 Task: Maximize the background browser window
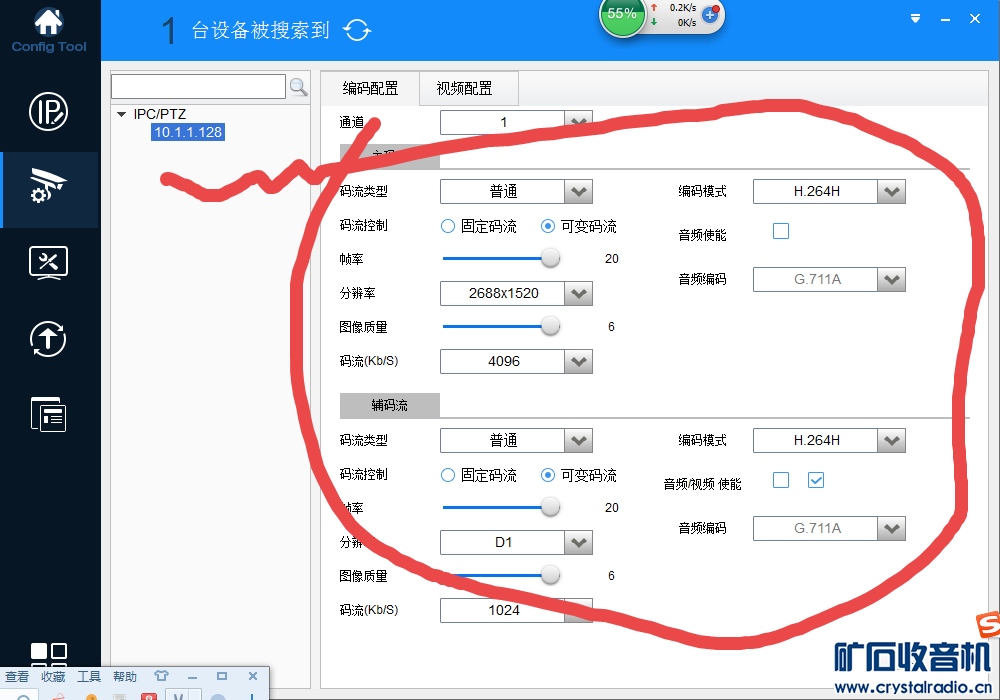(222, 676)
